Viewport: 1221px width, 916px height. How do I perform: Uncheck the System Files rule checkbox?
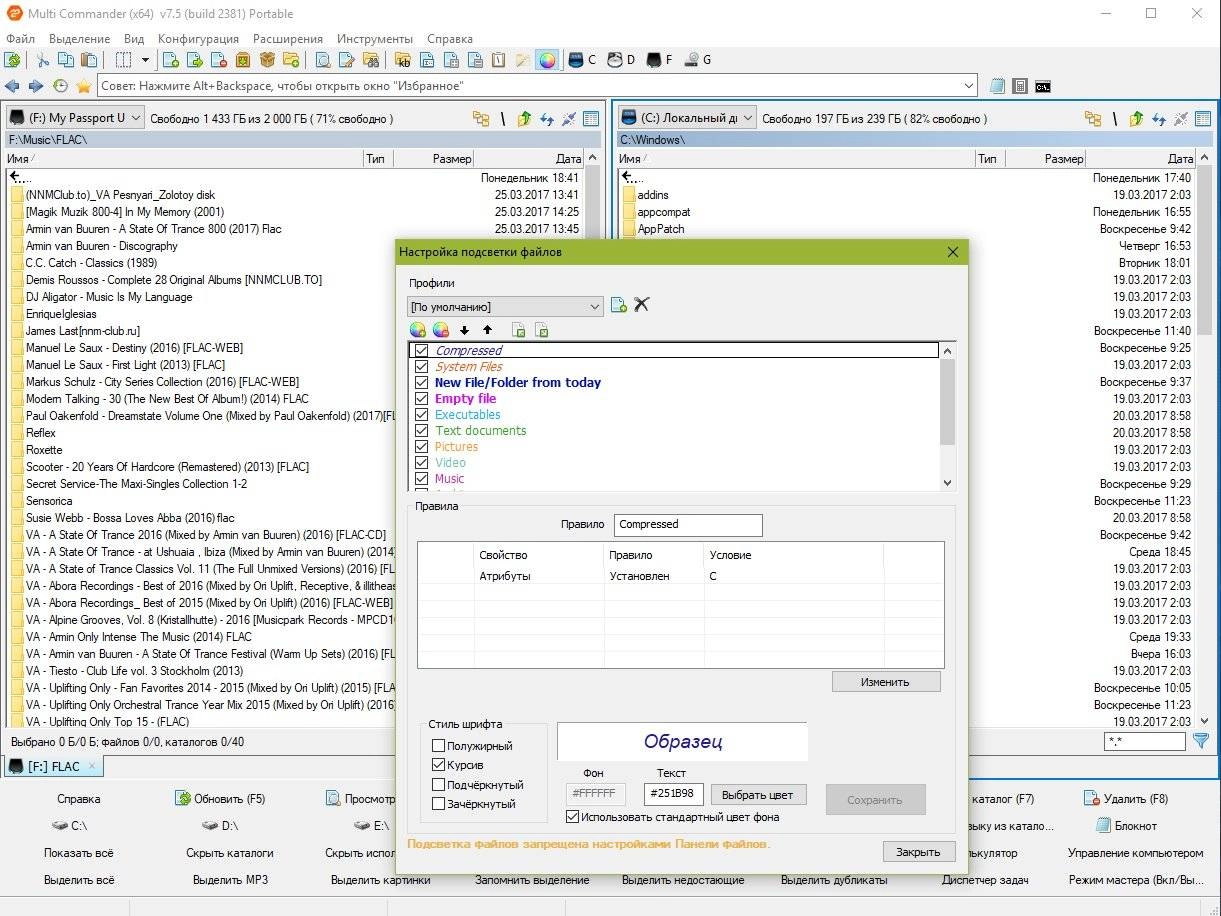click(x=422, y=367)
